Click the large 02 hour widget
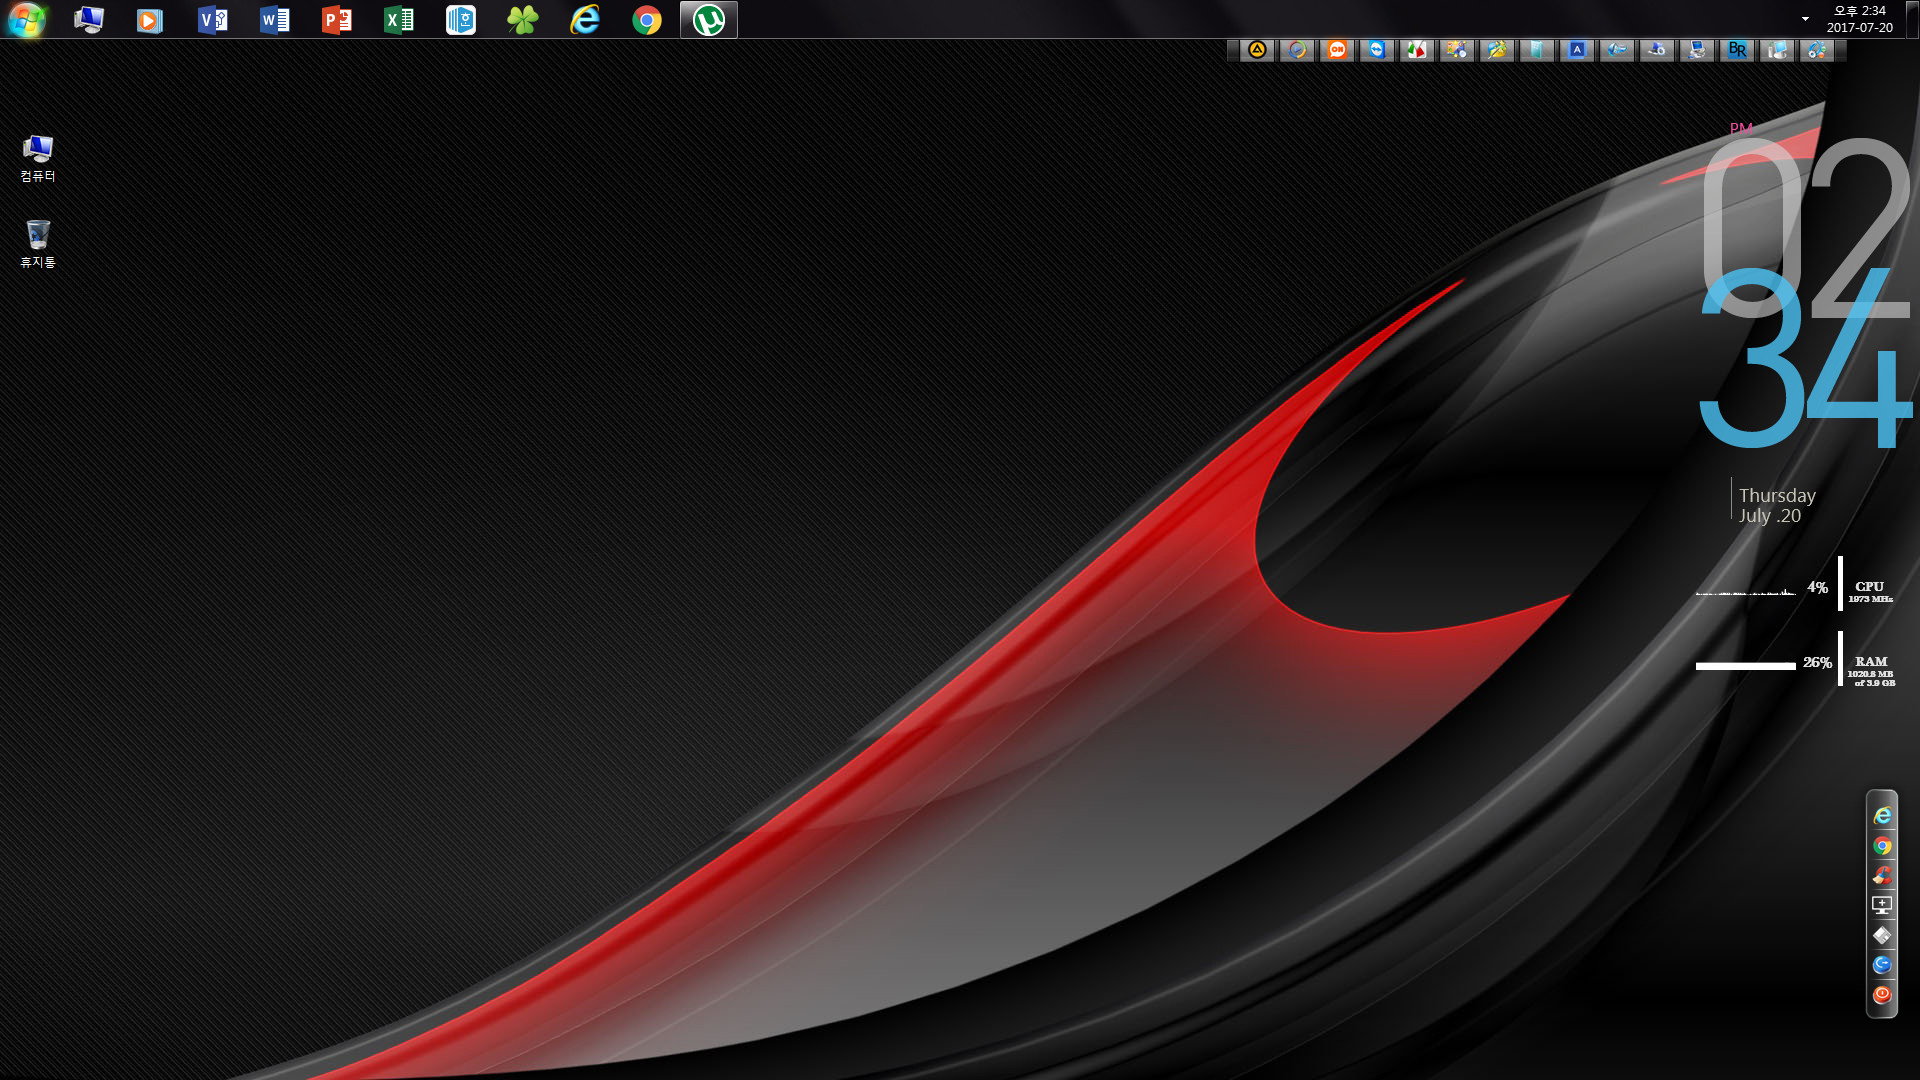 point(1806,228)
